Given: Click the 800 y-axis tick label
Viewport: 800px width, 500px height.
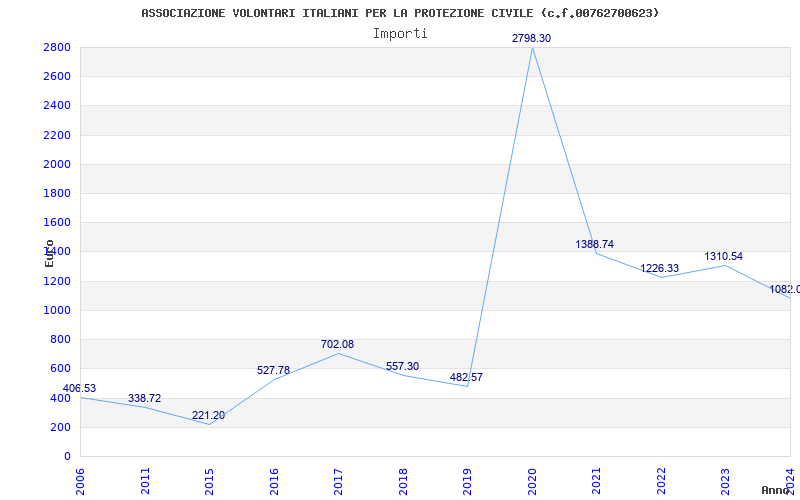Looking at the screenshot, I should (x=61, y=339).
